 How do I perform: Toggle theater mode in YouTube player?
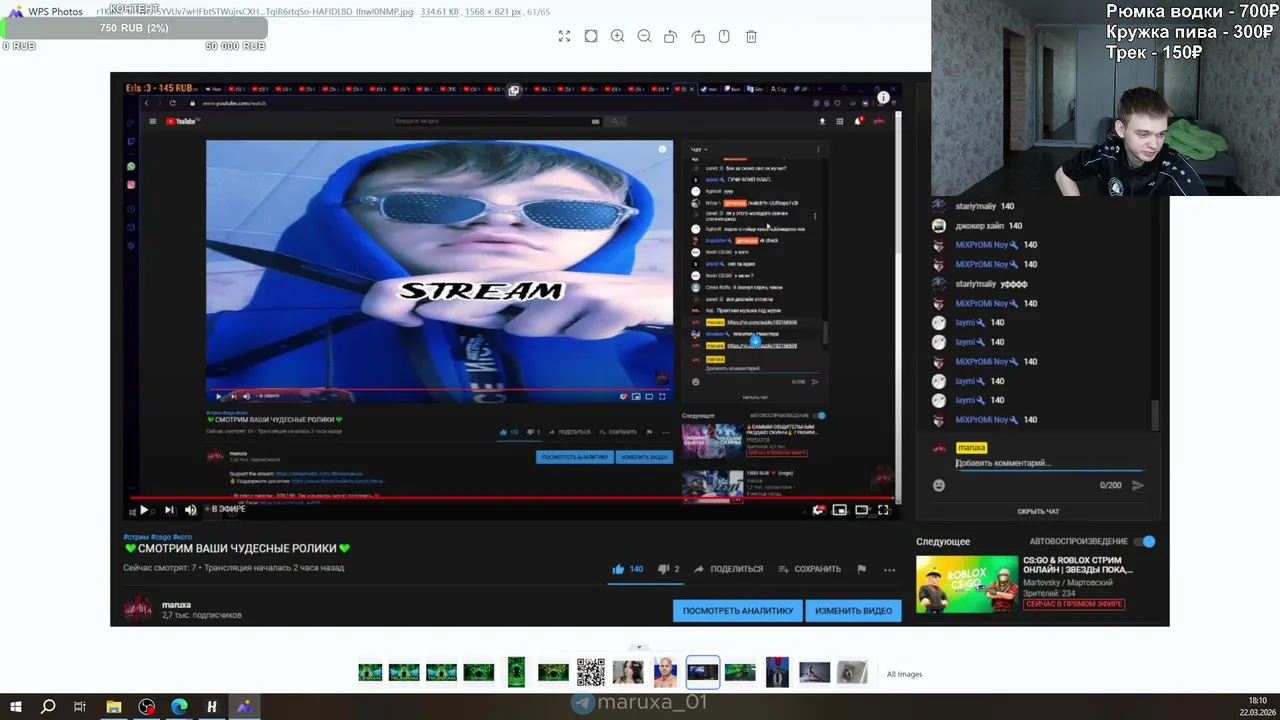861,510
